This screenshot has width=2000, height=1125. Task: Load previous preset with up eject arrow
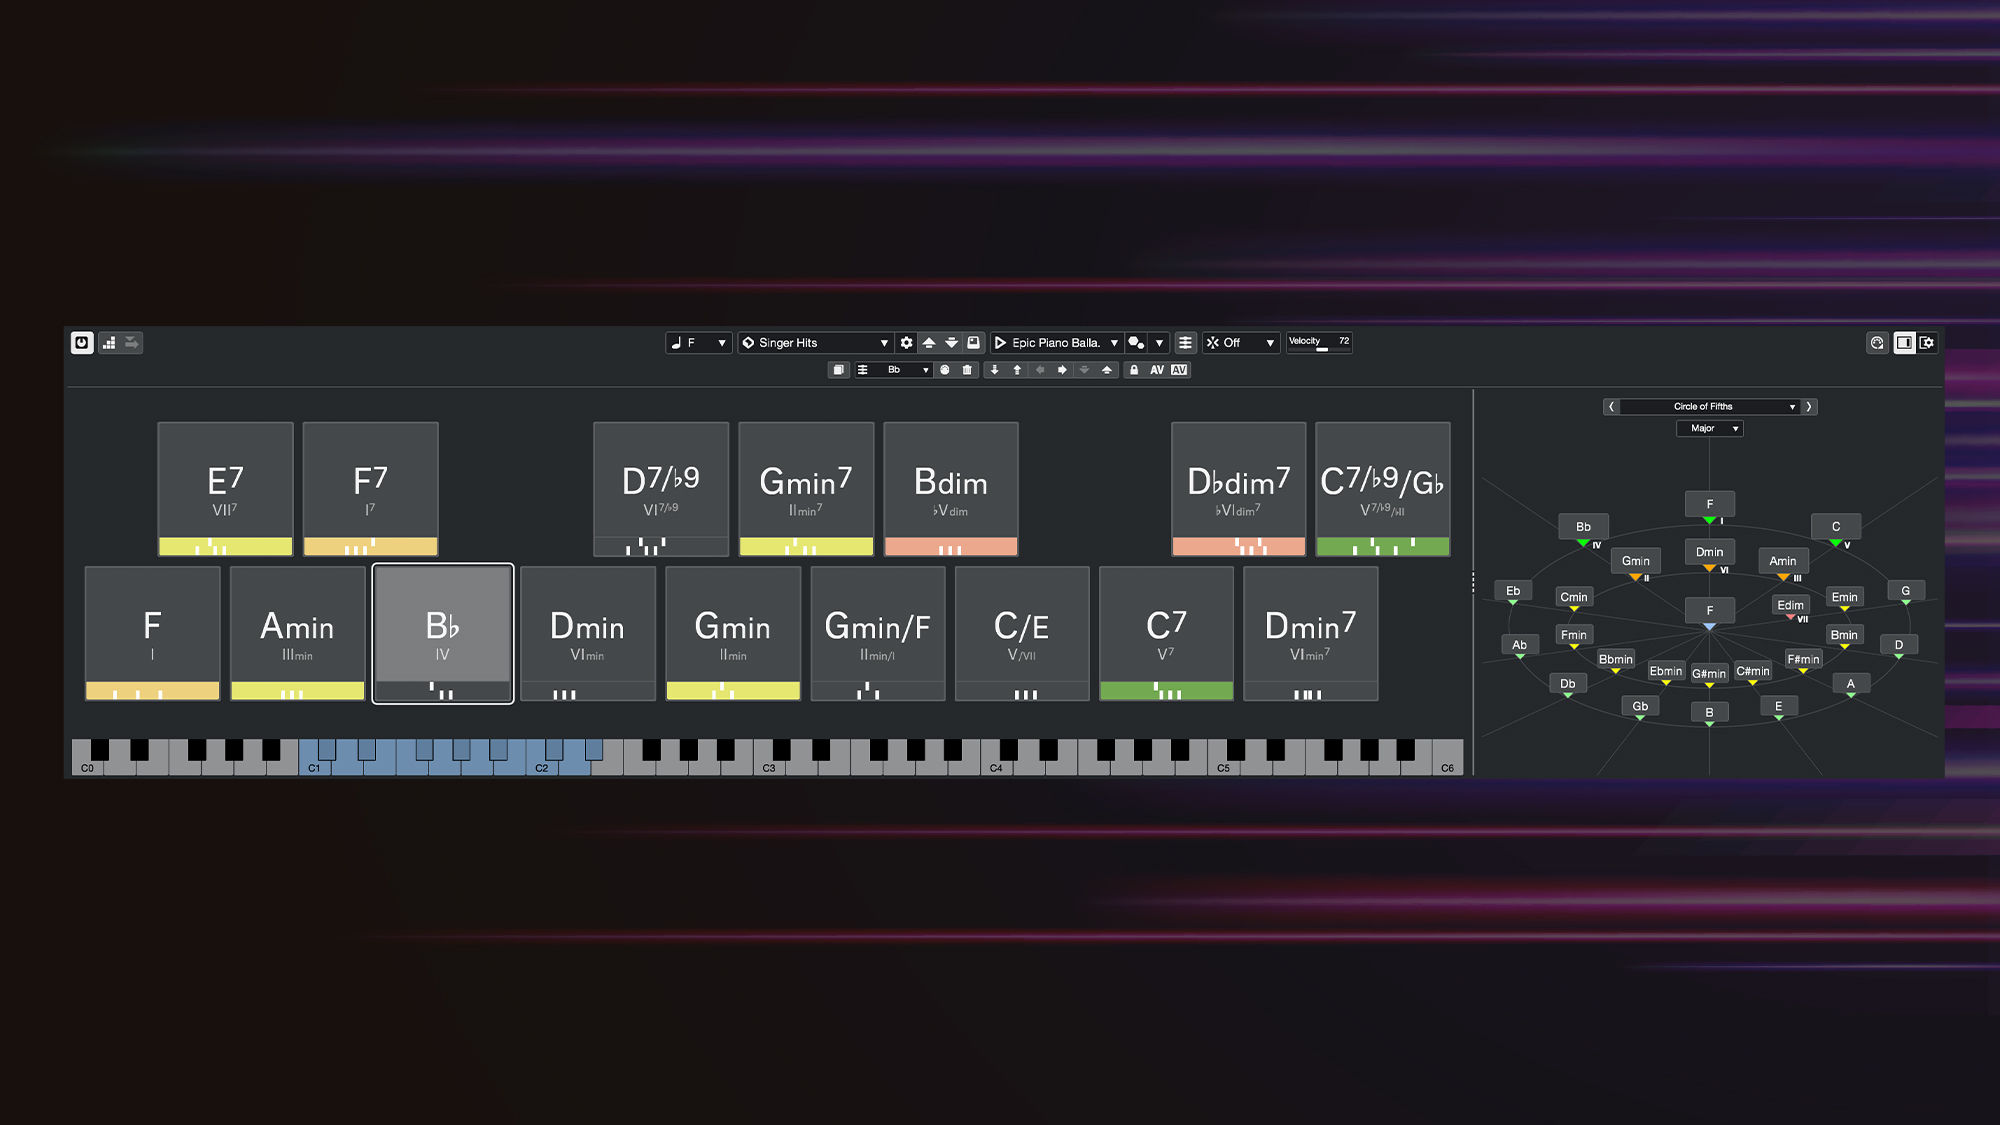[929, 343]
